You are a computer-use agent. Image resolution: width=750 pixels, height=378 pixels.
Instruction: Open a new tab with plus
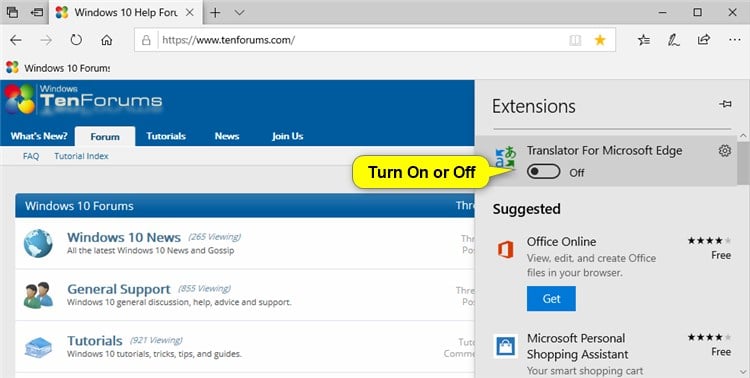tap(215, 12)
